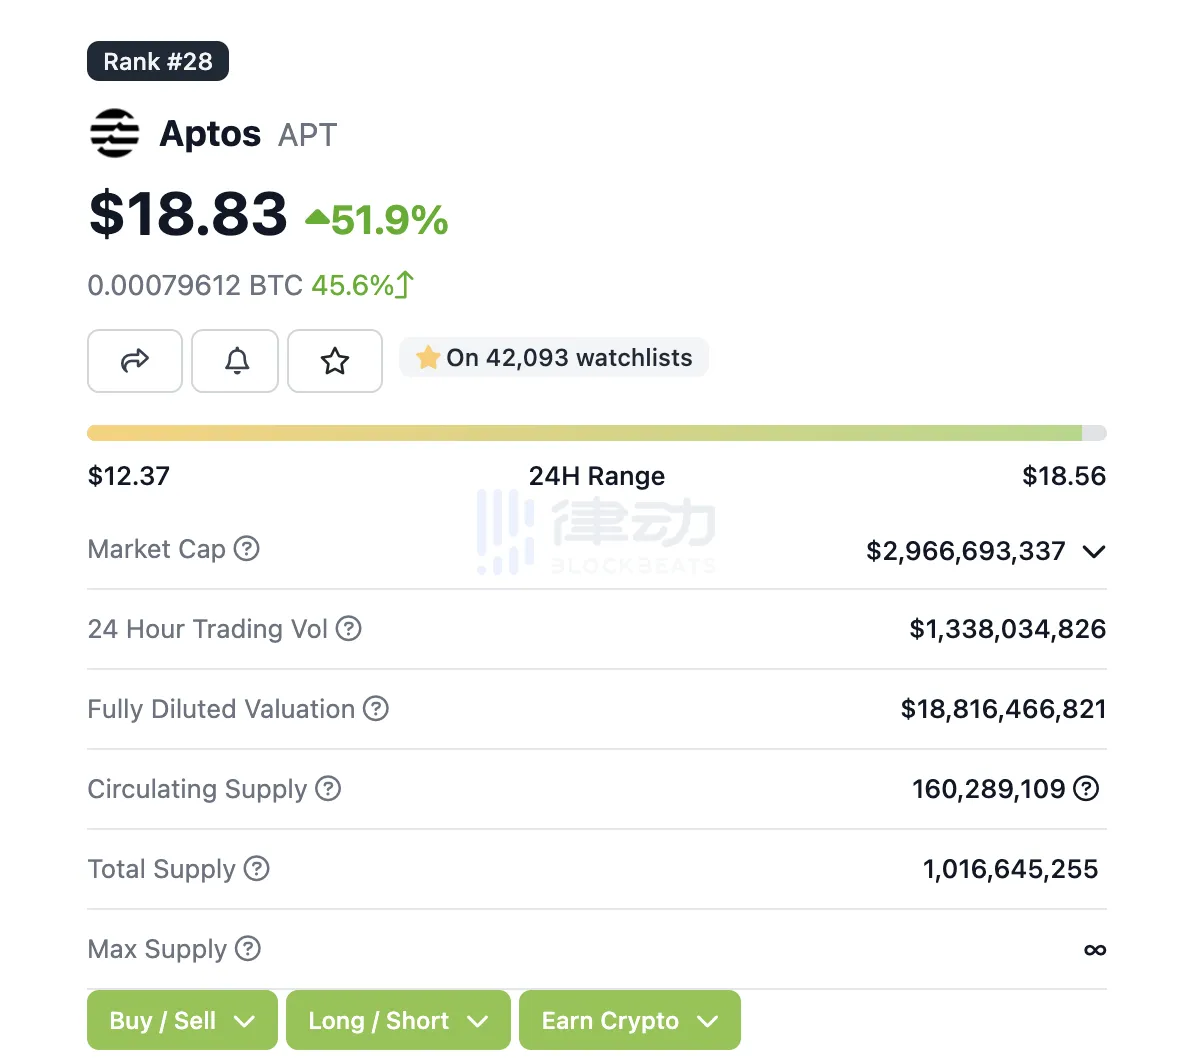Open Total Supply help question icon
The image size is (1192, 1064).
point(256,868)
